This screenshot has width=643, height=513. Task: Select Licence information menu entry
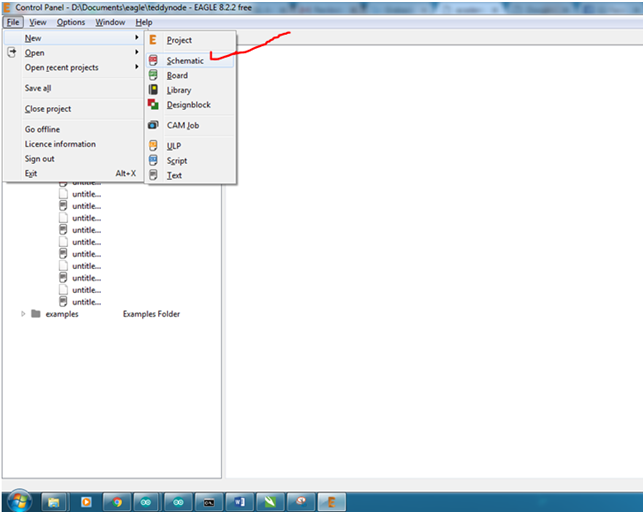pos(74,144)
